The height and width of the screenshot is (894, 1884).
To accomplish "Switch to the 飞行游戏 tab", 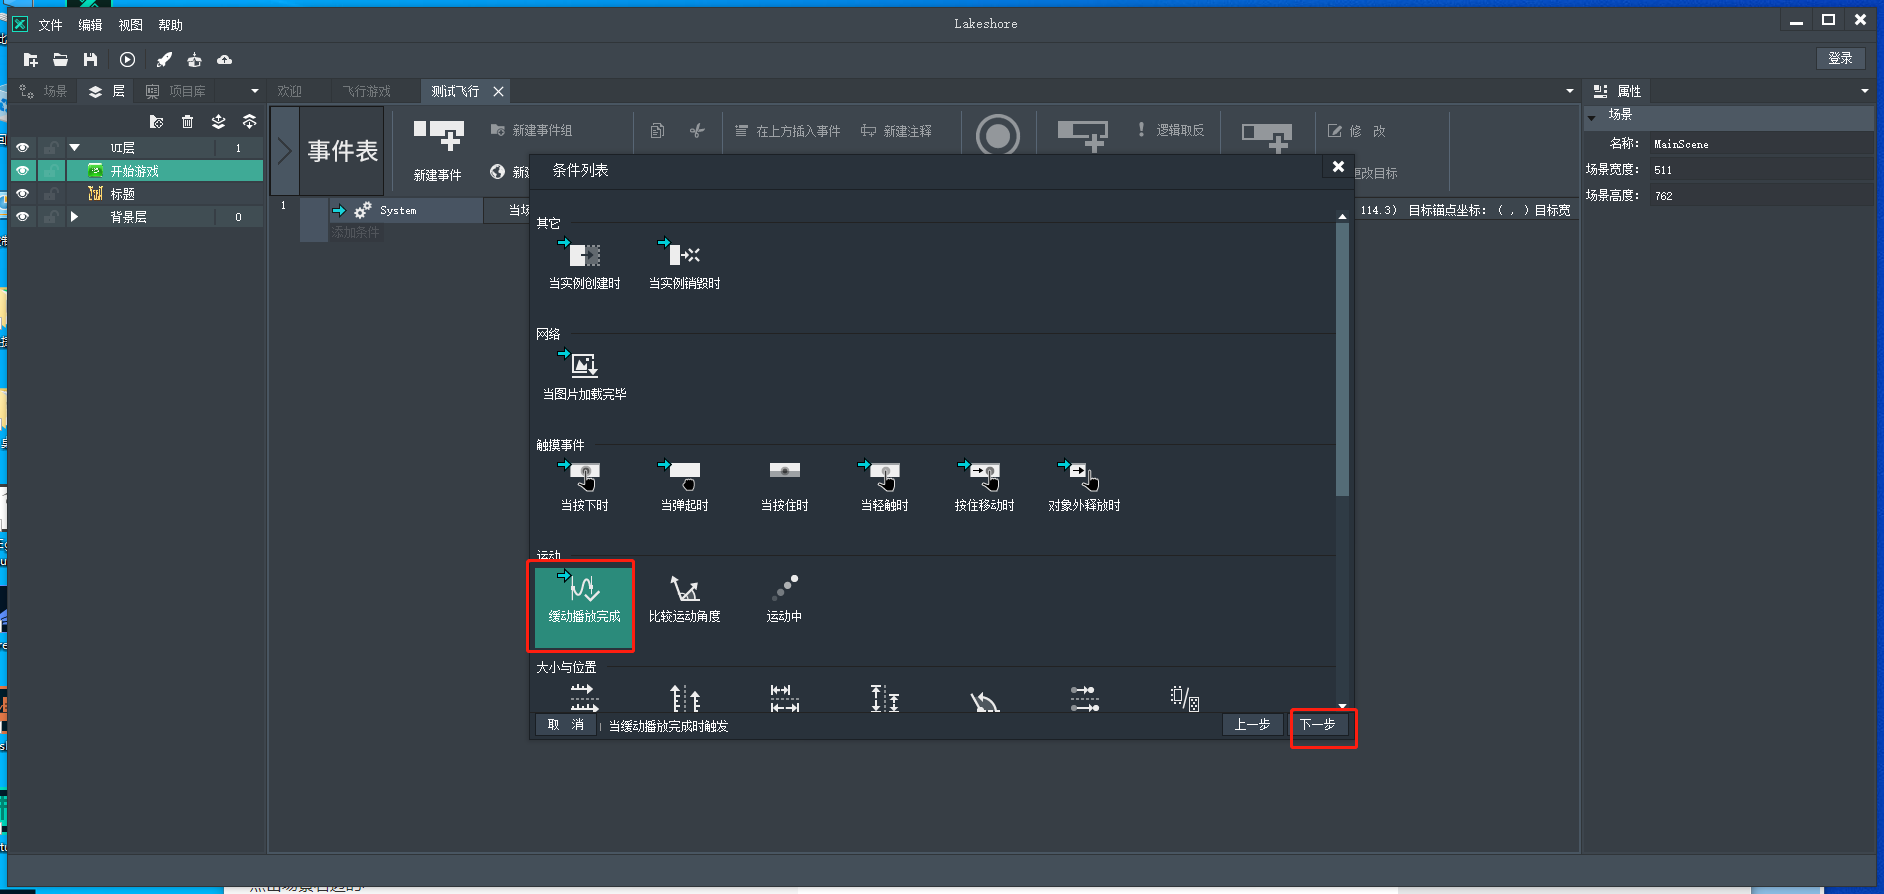I will tap(367, 91).
